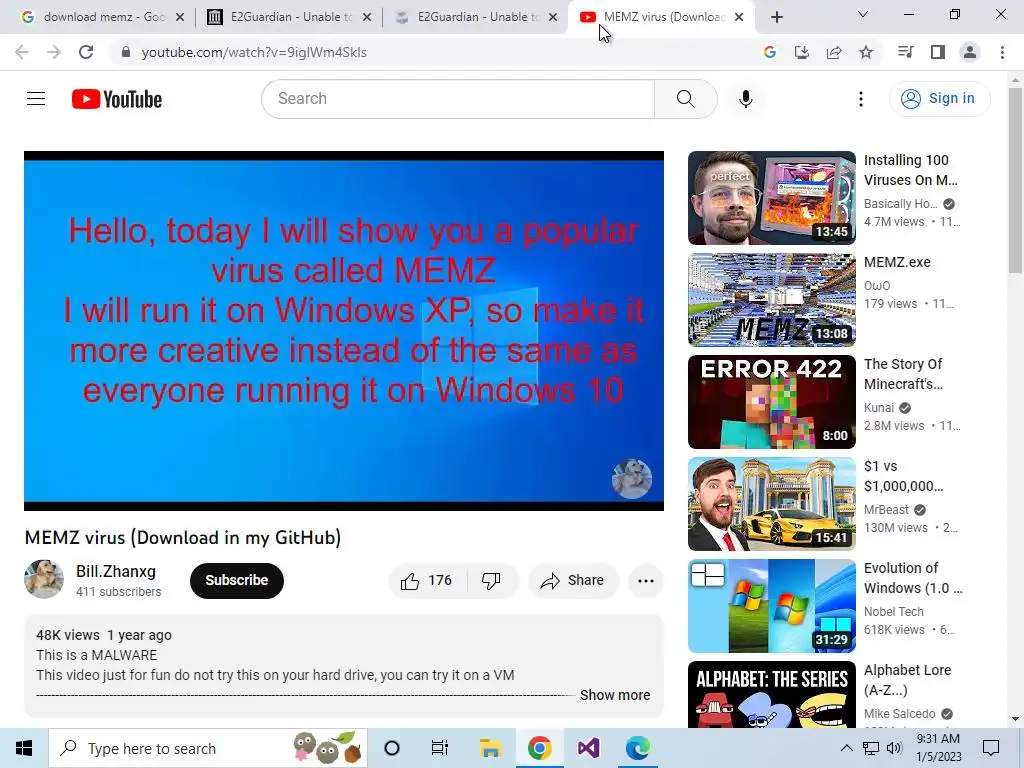This screenshot has height=768, width=1024.
Task: Like the video (176 likes)
Action: coord(427,581)
